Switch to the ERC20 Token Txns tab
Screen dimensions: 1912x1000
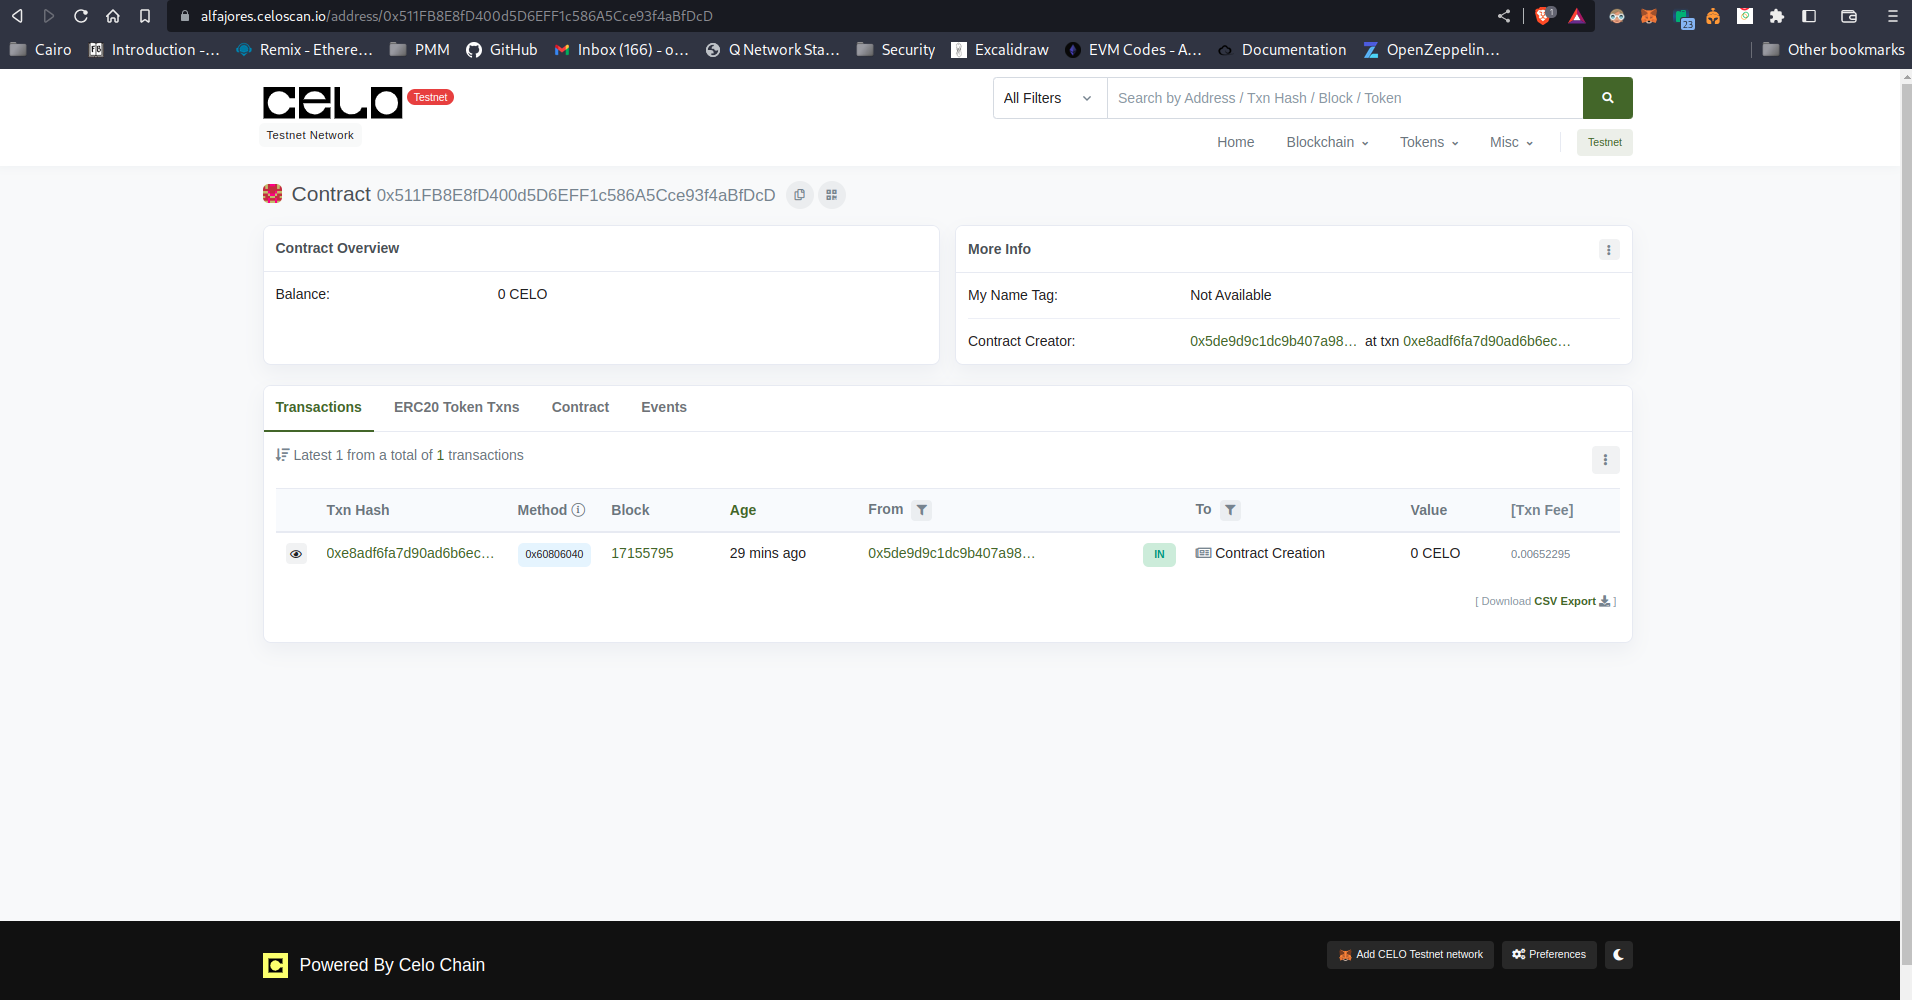point(457,407)
